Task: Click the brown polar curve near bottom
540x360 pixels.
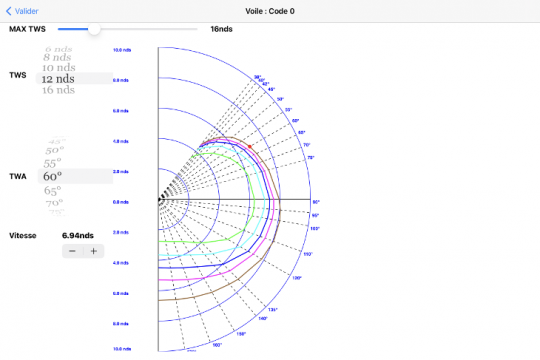Action: 193,296
